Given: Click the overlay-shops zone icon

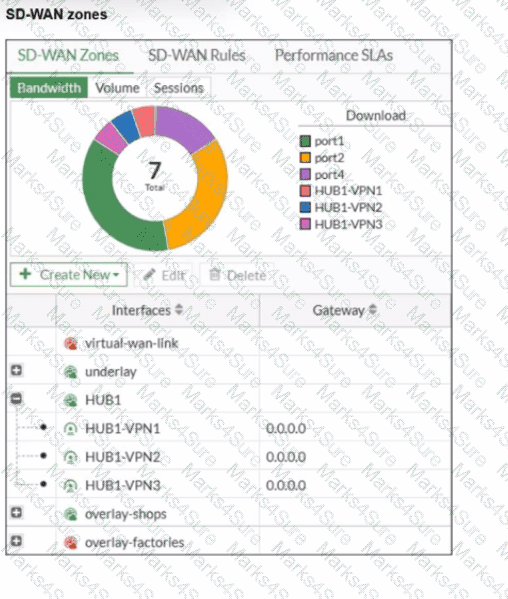Looking at the screenshot, I should (71, 514).
